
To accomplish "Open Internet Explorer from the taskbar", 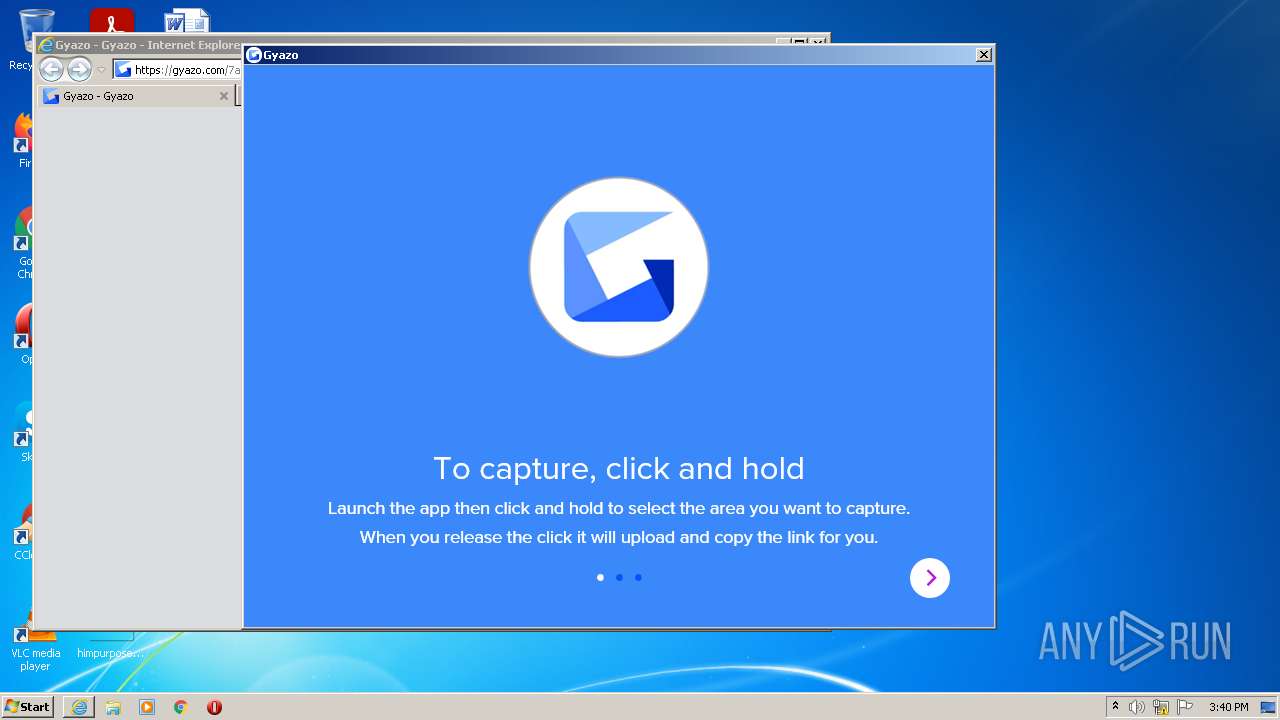I will click(79, 707).
